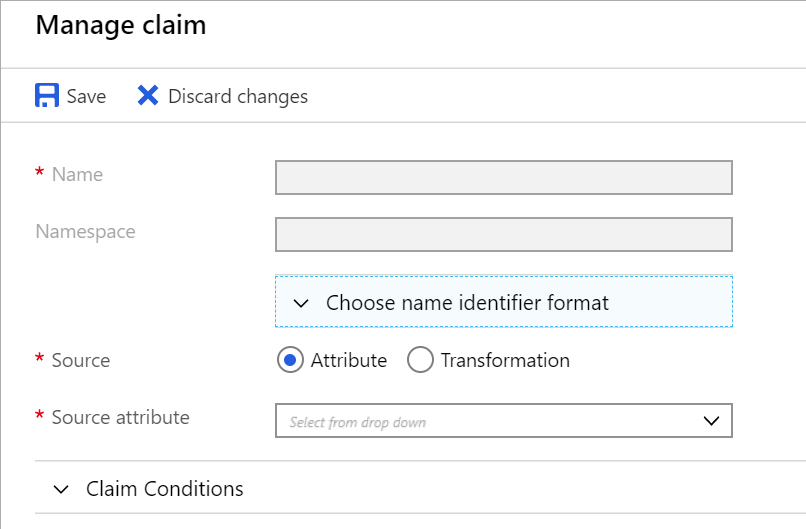Click the Manage claim heading
The width and height of the screenshot is (806, 529).
[x=121, y=25]
